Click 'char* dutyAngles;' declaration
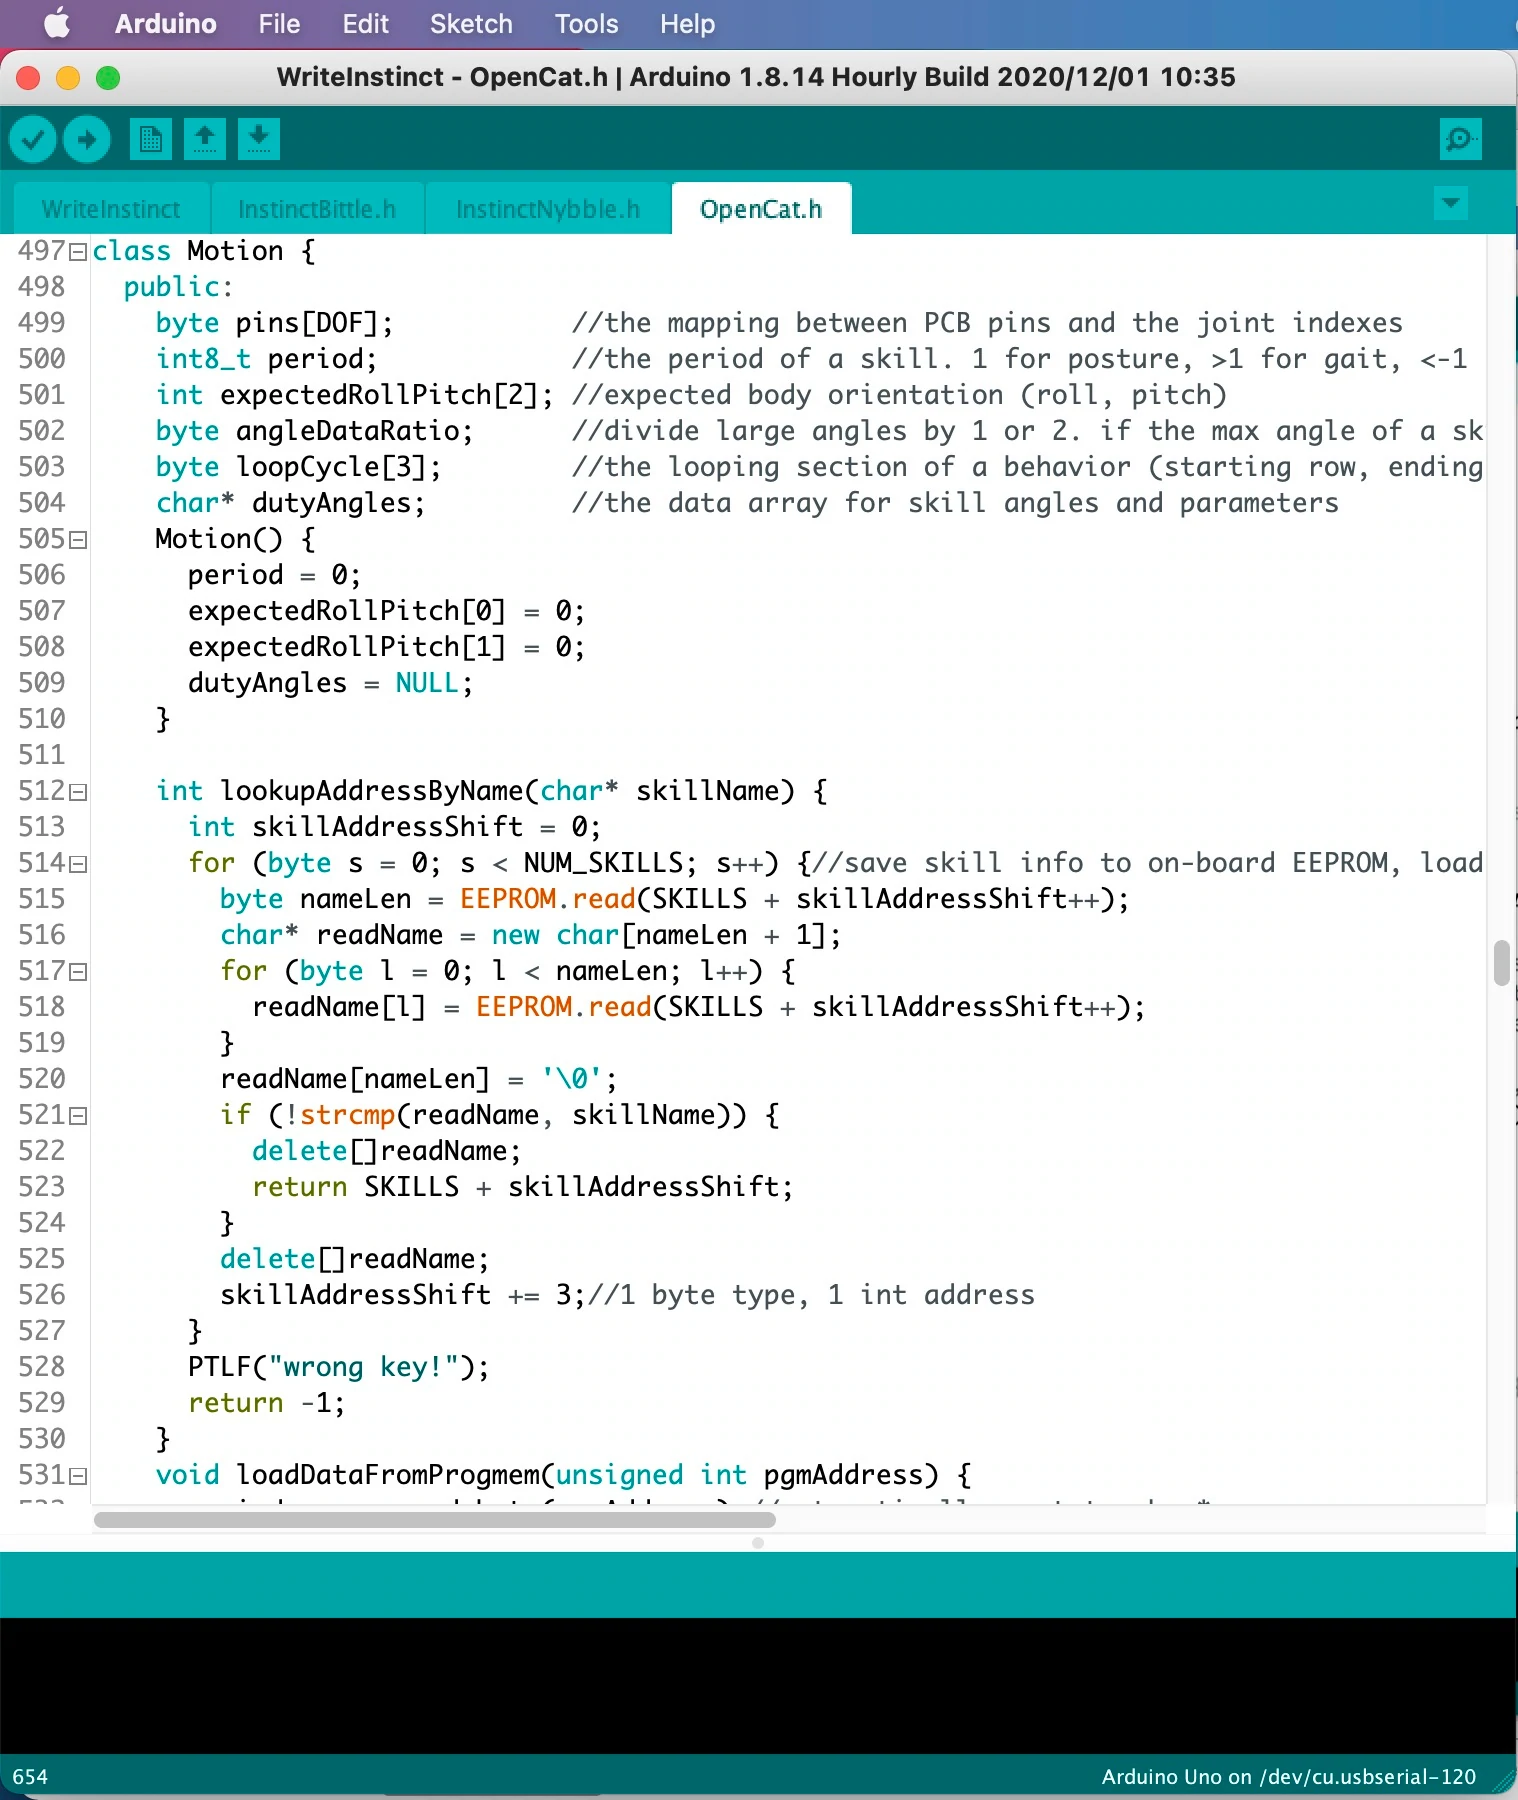Image resolution: width=1518 pixels, height=1800 pixels. (x=290, y=503)
